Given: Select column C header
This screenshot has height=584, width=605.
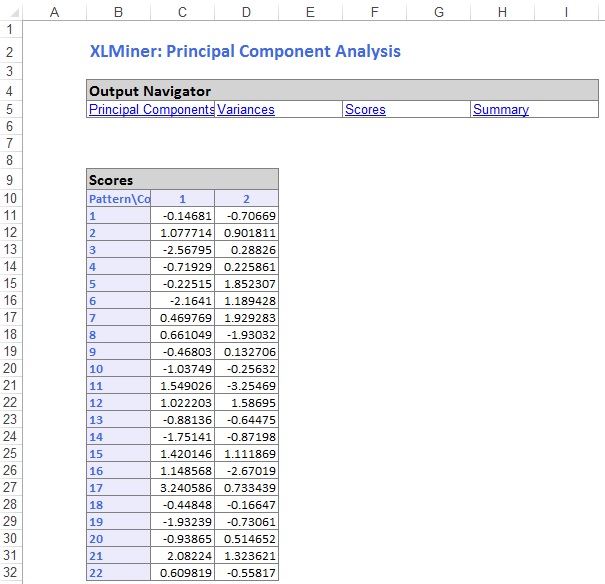Looking at the screenshot, I should pyautogui.click(x=182, y=12).
